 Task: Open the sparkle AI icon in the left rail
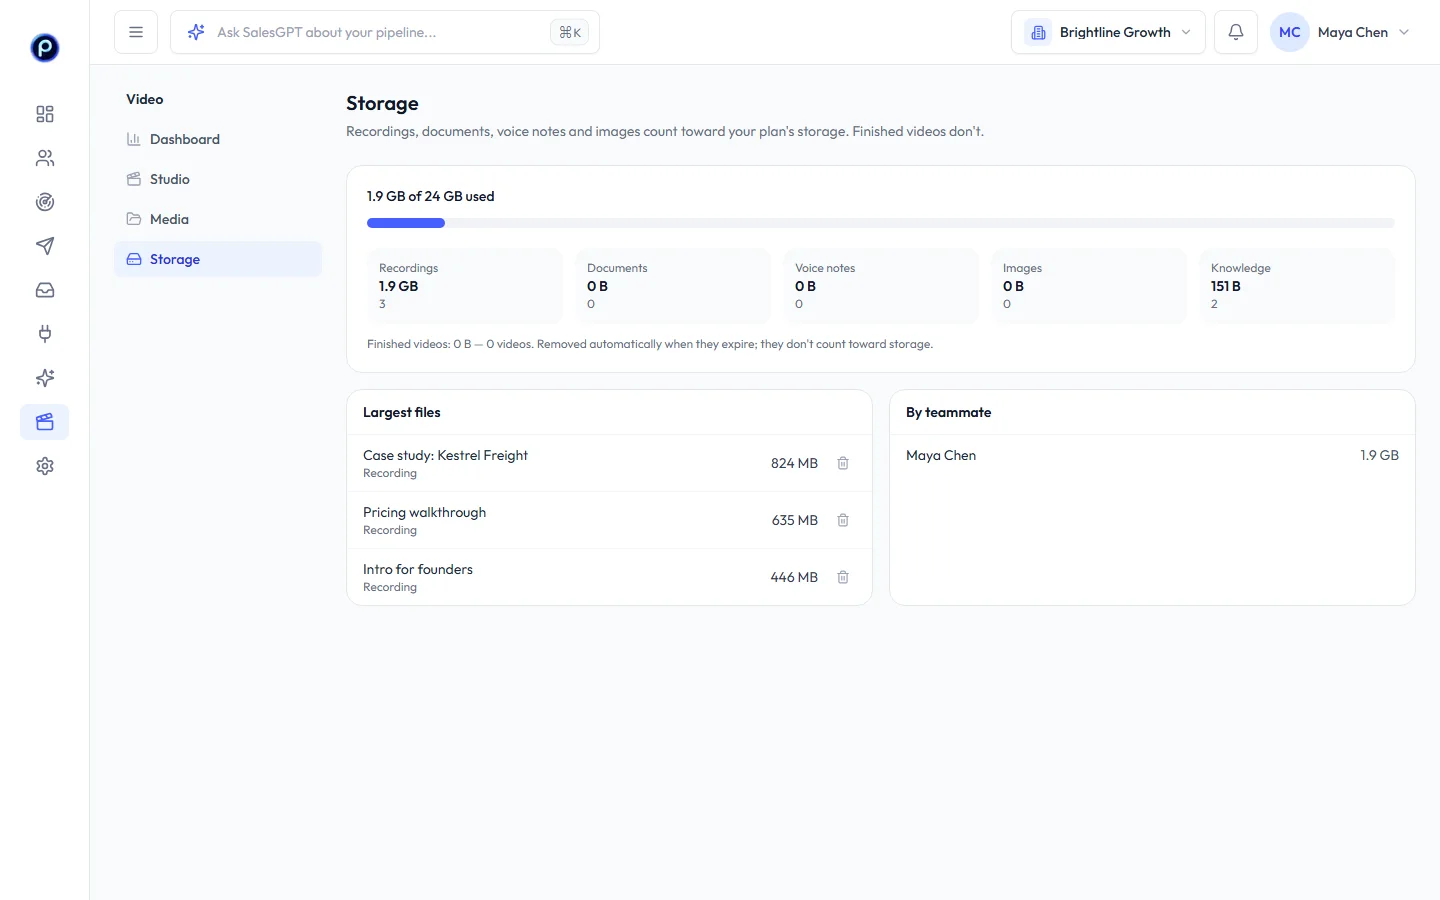click(x=45, y=378)
